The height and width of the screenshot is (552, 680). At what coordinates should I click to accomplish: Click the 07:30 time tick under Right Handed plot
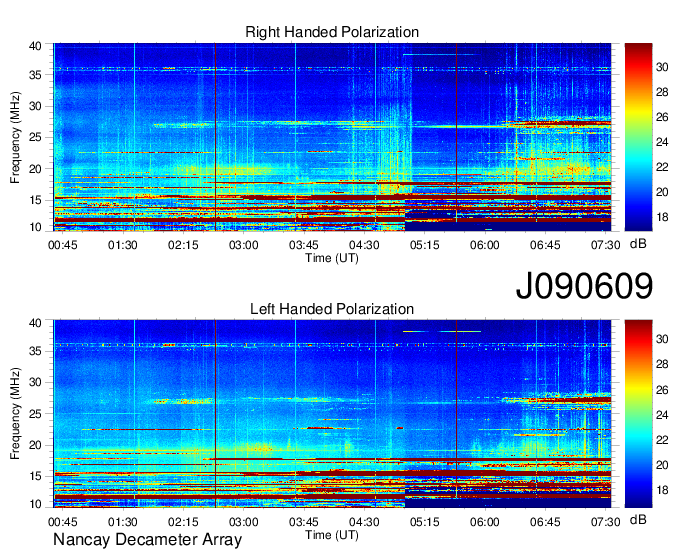[605, 245]
